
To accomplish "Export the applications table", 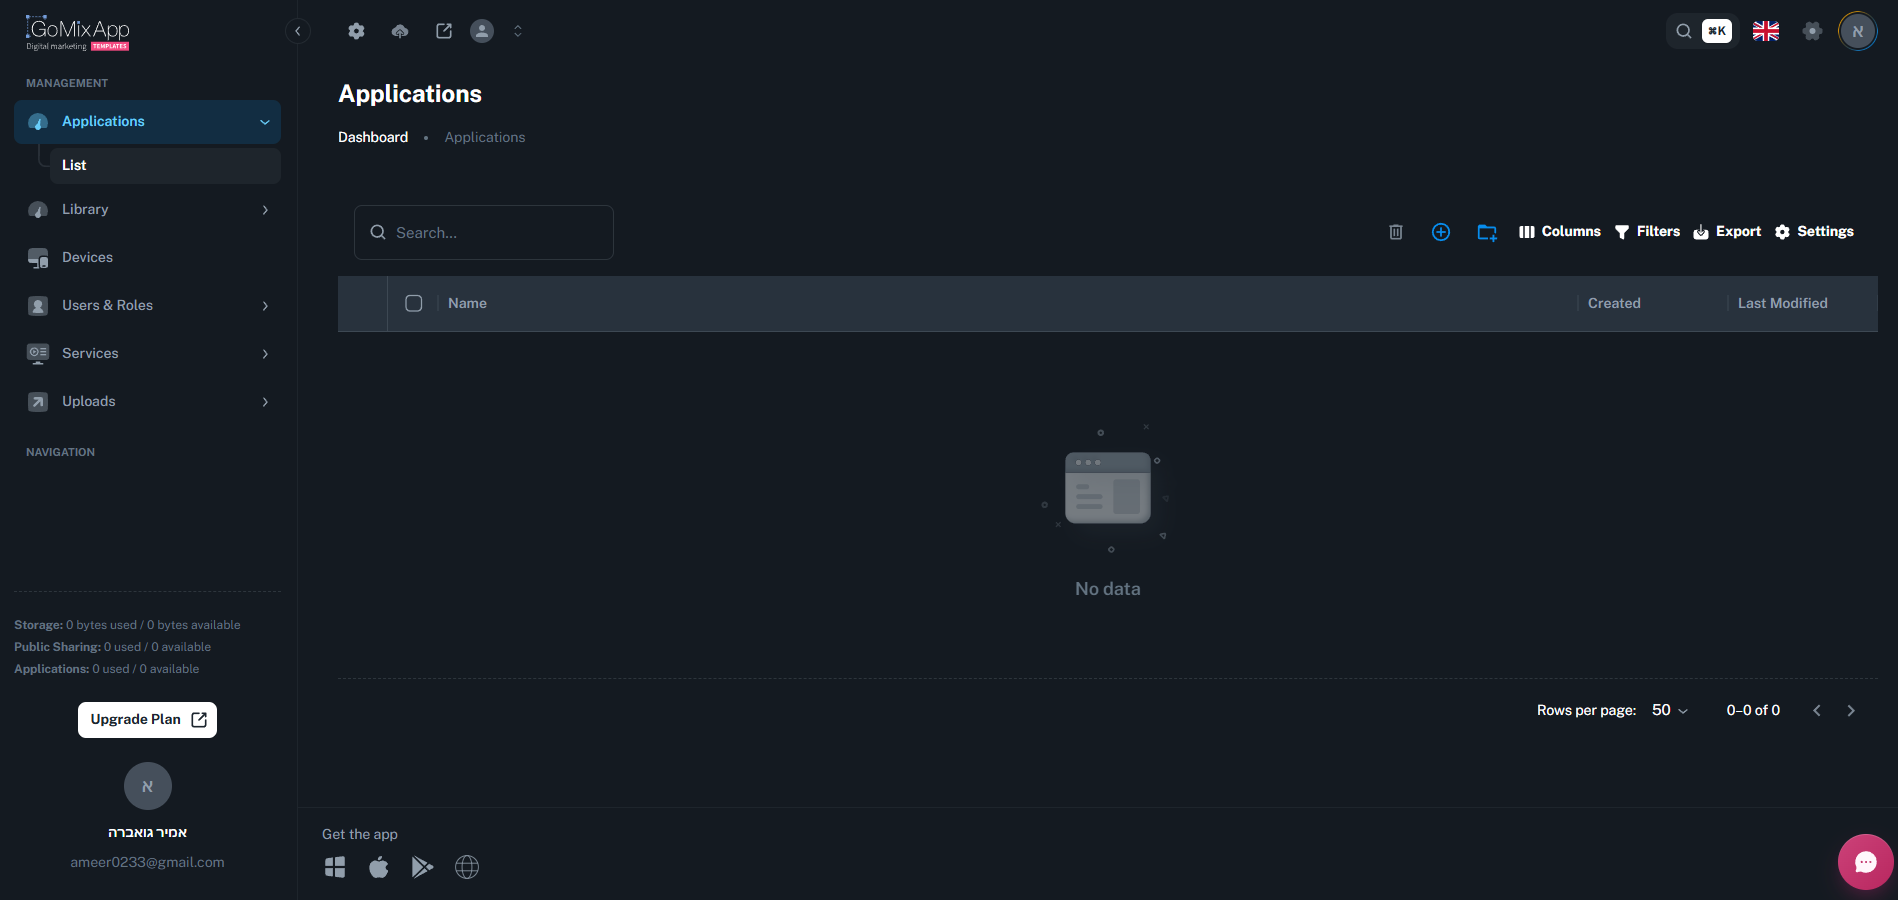I will coord(1727,232).
